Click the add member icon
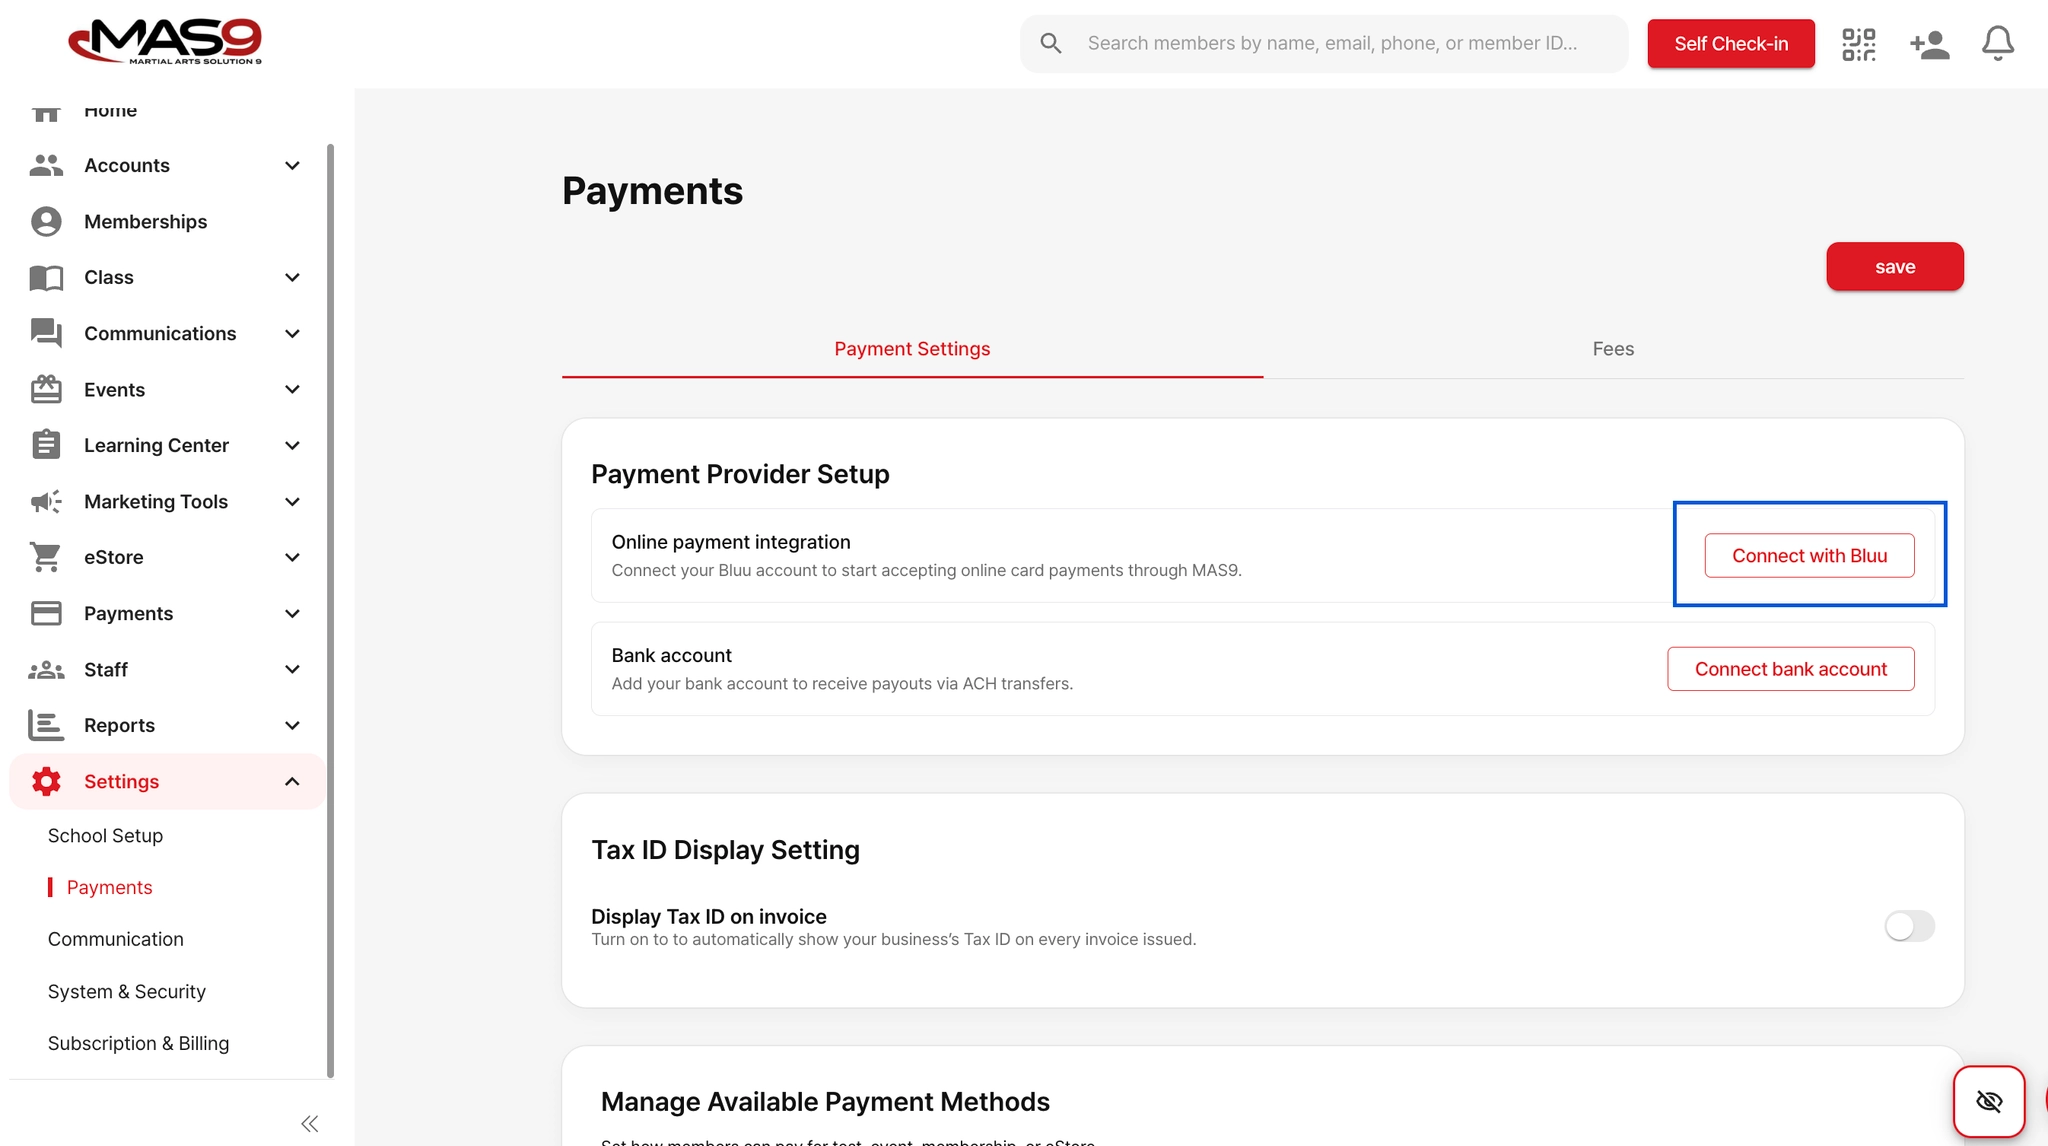Image resolution: width=2048 pixels, height=1146 pixels. pos(1929,44)
